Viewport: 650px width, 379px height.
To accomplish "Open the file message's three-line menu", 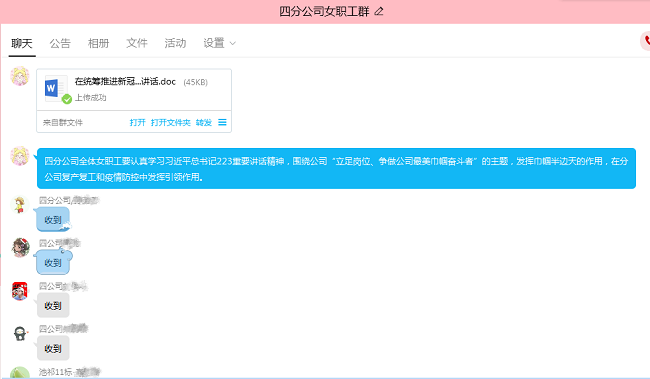I will (x=222, y=122).
